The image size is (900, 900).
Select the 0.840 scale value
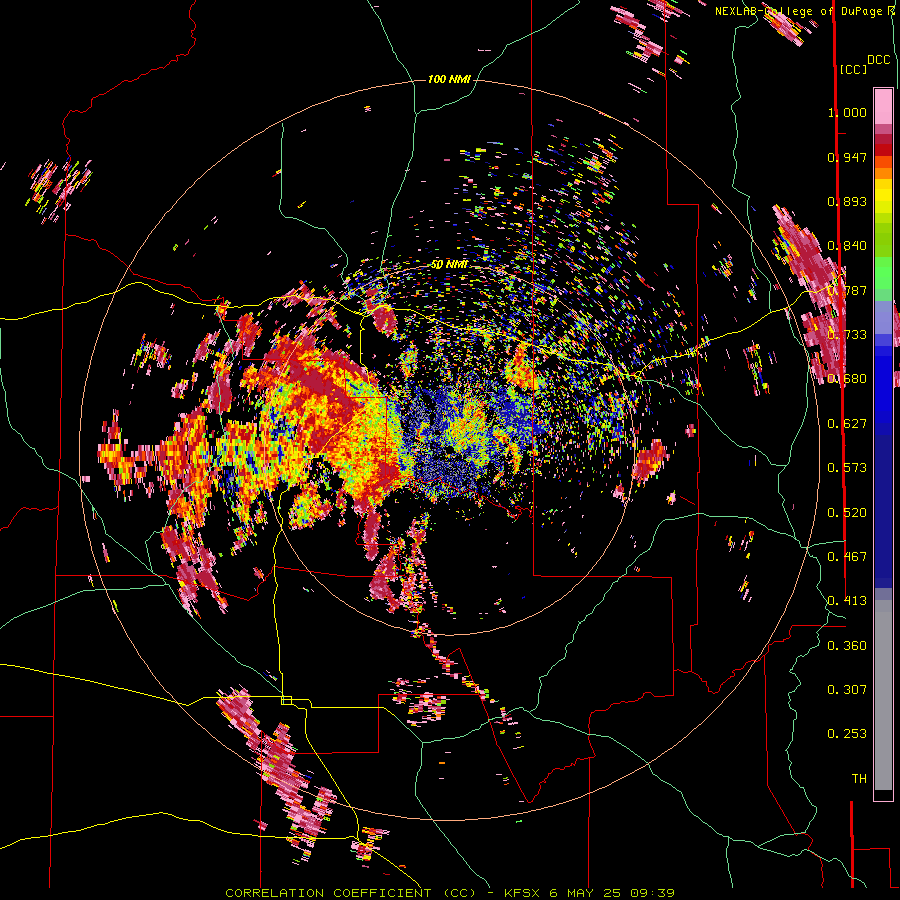pos(847,246)
